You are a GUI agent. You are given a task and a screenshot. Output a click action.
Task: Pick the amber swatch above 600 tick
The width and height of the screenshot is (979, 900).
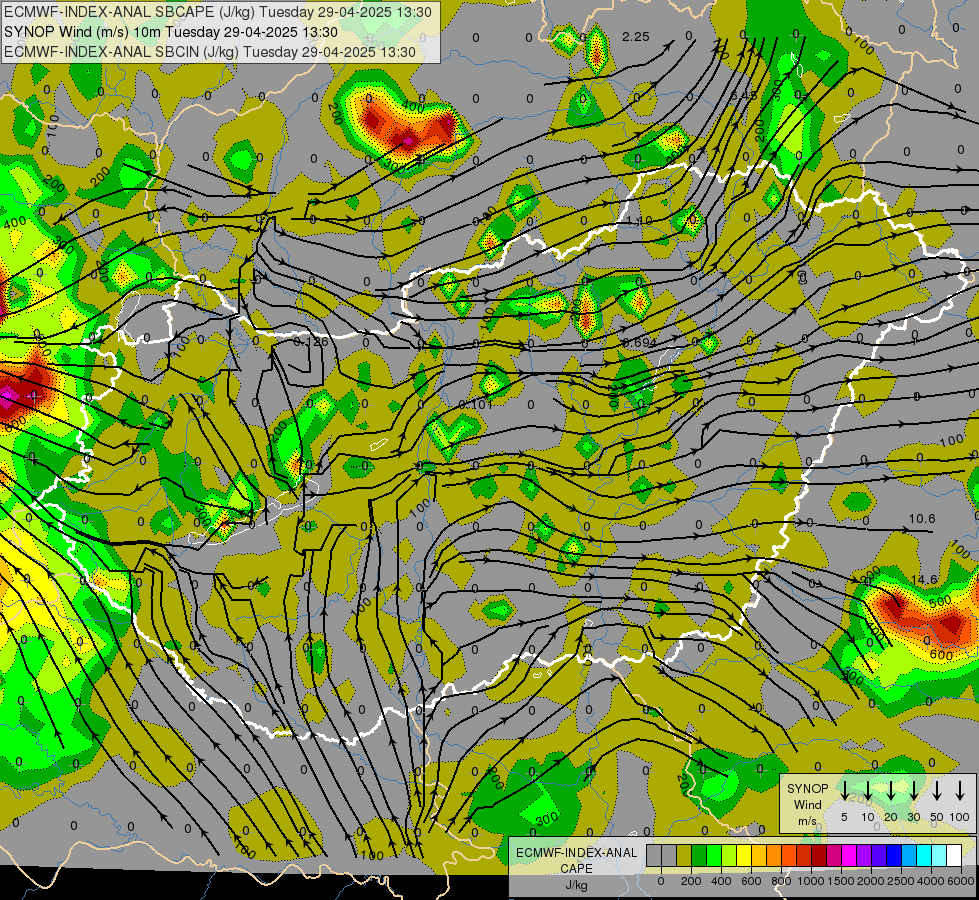(759, 855)
